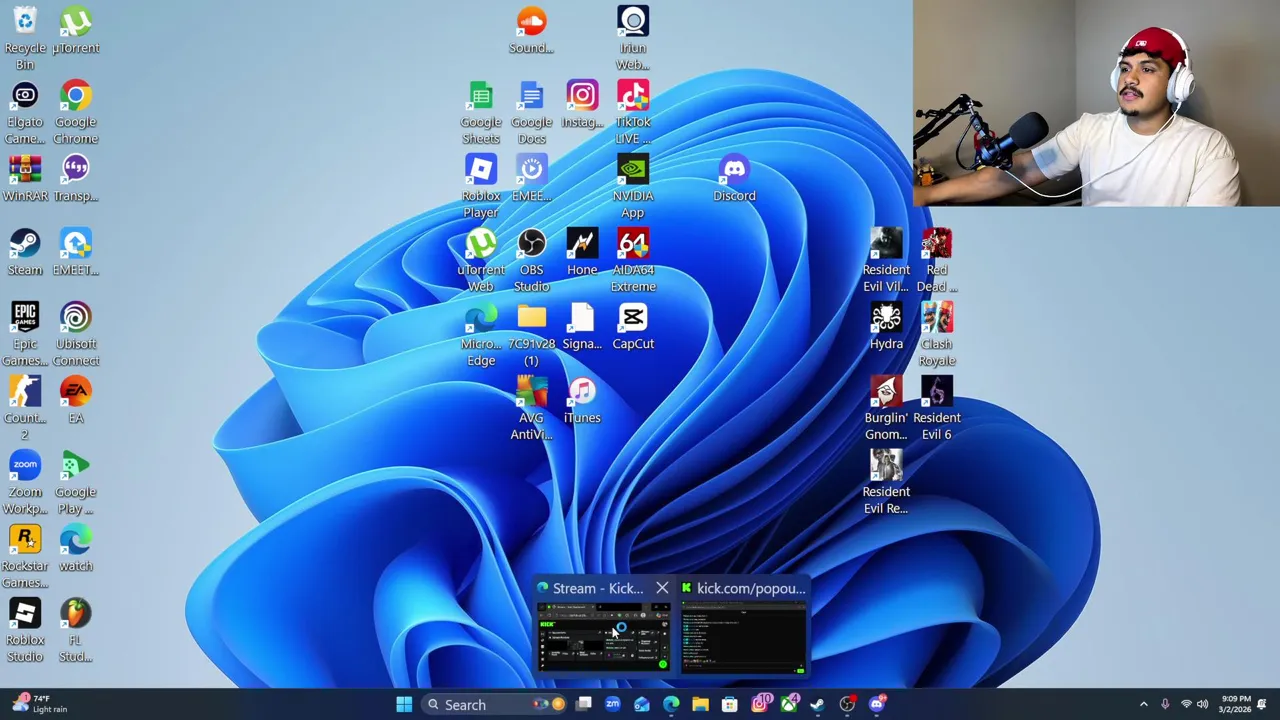Open the Xbox app on the taskbar
Image resolution: width=1280 pixels, height=720 pixels.
pyautogui.click(x=789, y=704)
